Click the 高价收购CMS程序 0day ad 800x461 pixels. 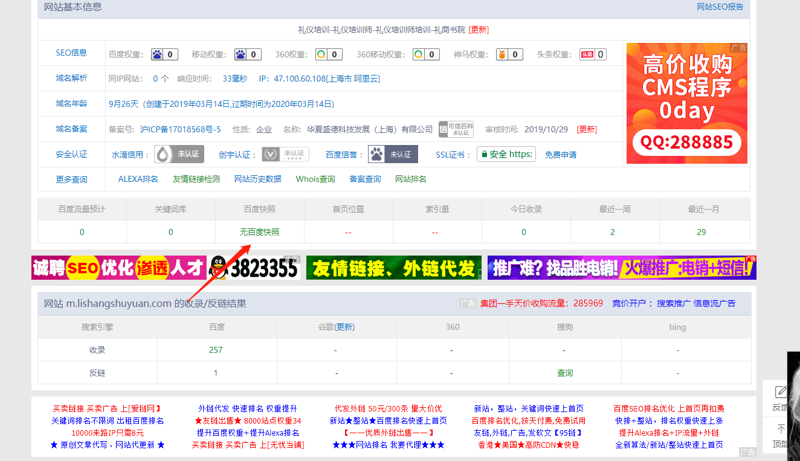coord(687,104)
